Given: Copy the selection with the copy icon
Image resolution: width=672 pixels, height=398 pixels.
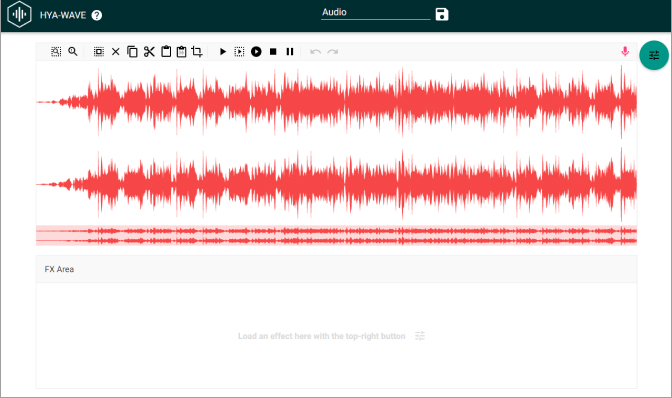Looking at the screenshot, I should [132, 52].
